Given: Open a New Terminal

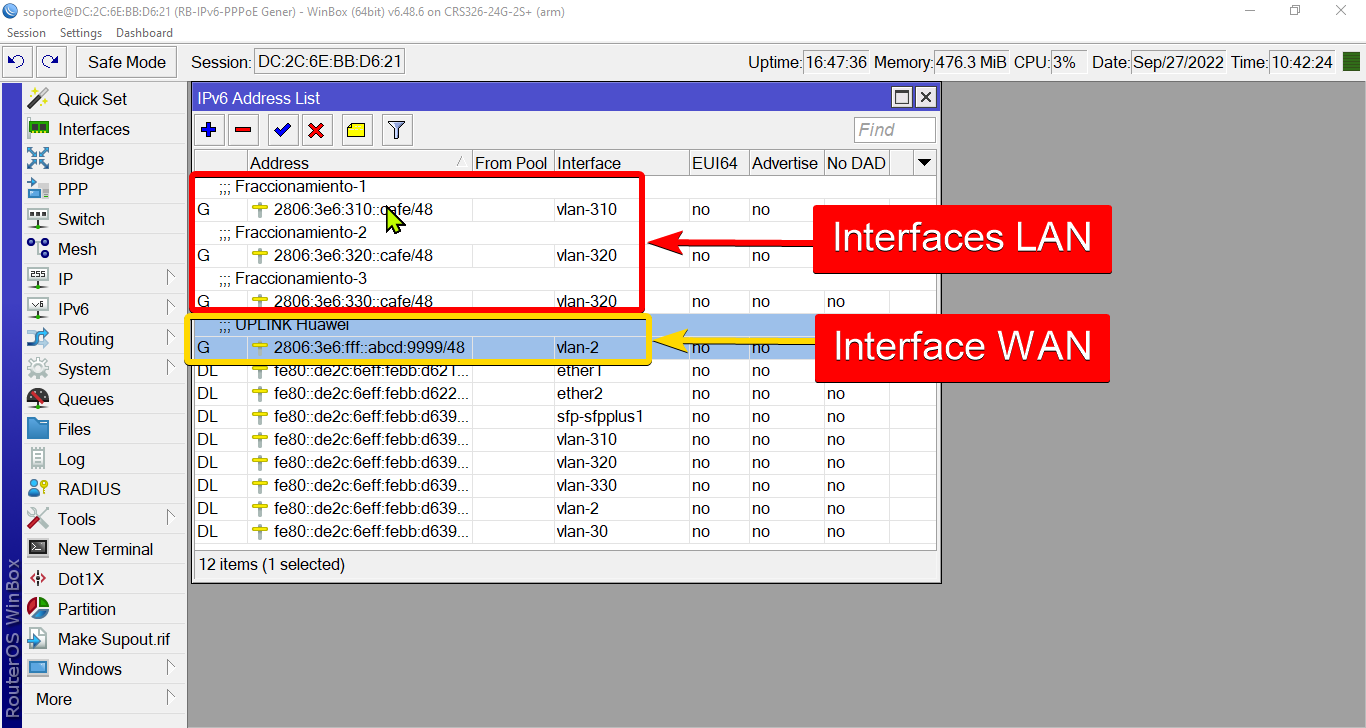Looking at the screenshot, I should click(x=105, y=549).
